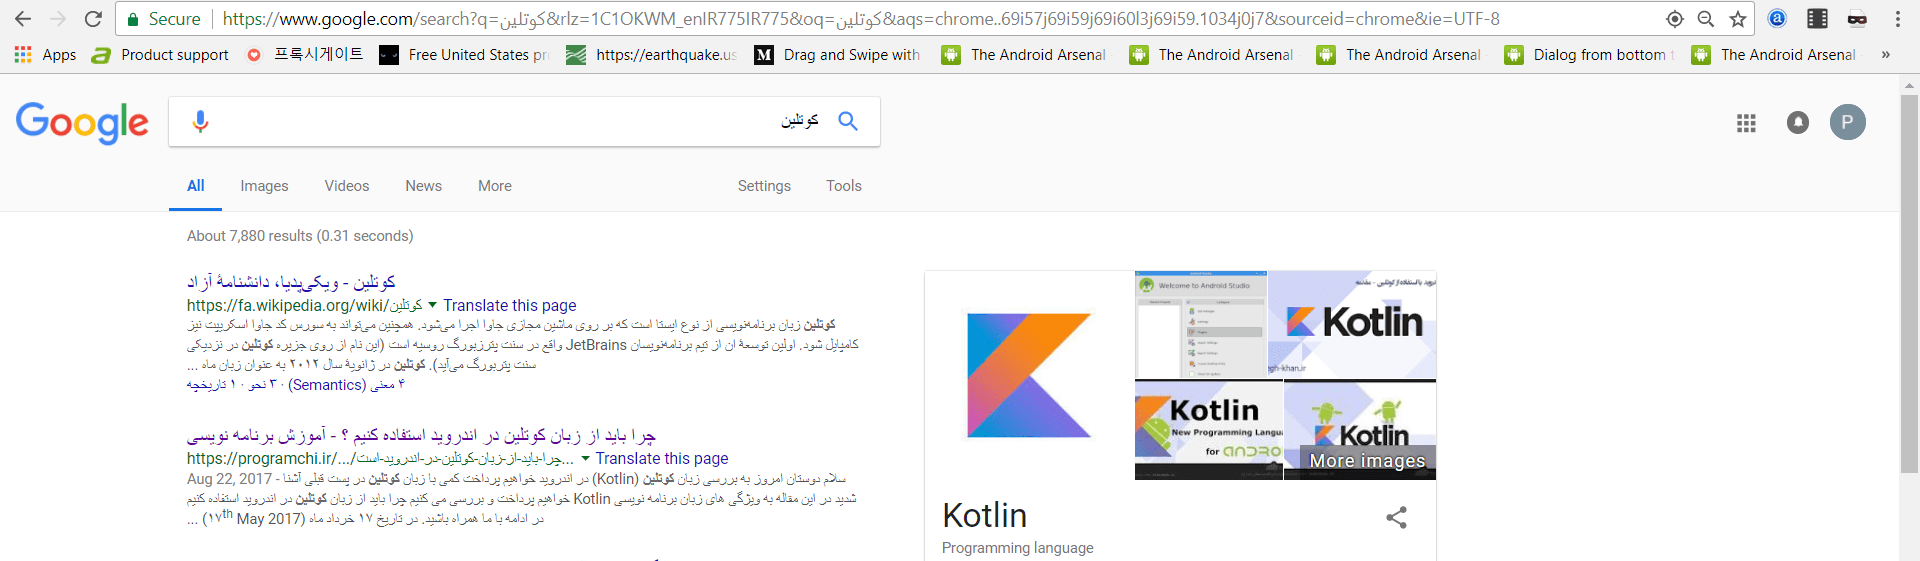This screenshot has height=561, width=1920.
Task: Open the Korean-titled bookmark
Action: click(305, 55)
